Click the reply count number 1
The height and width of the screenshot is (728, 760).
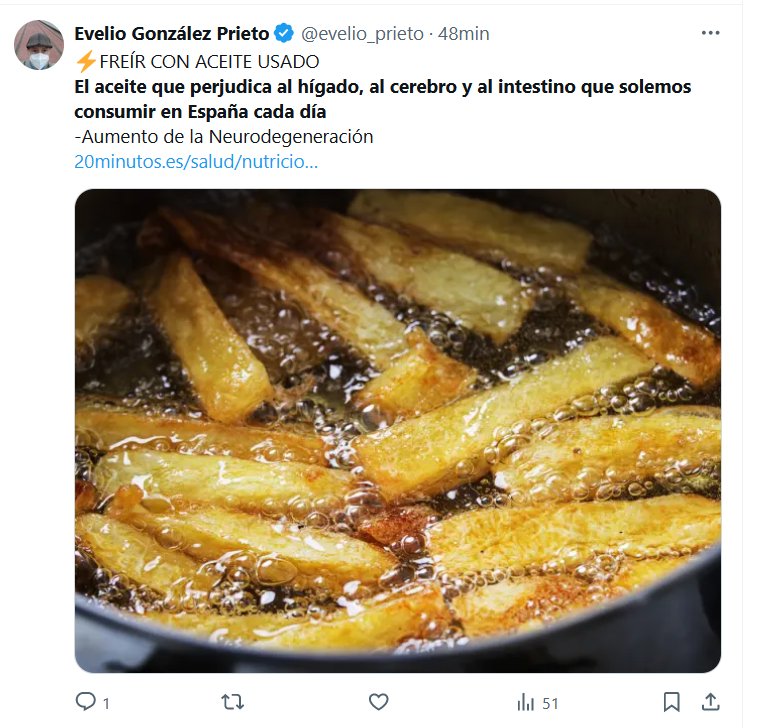106,703
